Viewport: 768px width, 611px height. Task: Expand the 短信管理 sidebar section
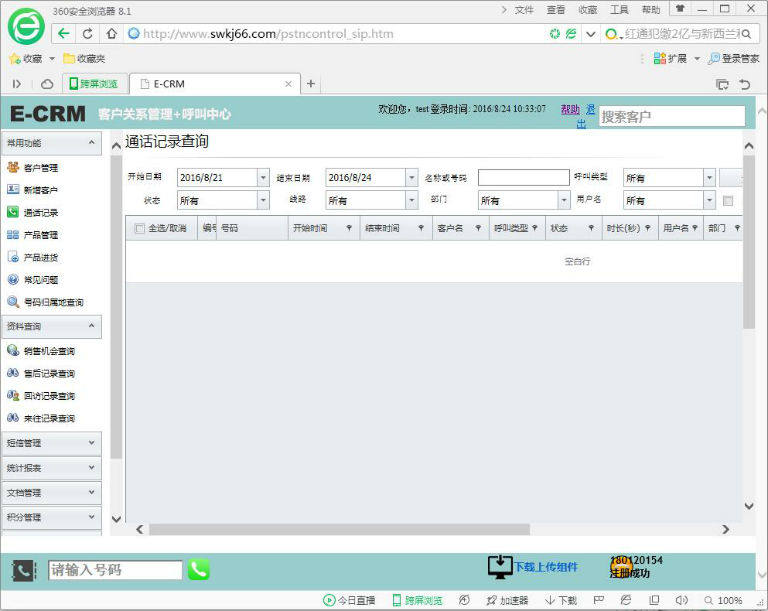pyautogui.click(x=51, y=443)
